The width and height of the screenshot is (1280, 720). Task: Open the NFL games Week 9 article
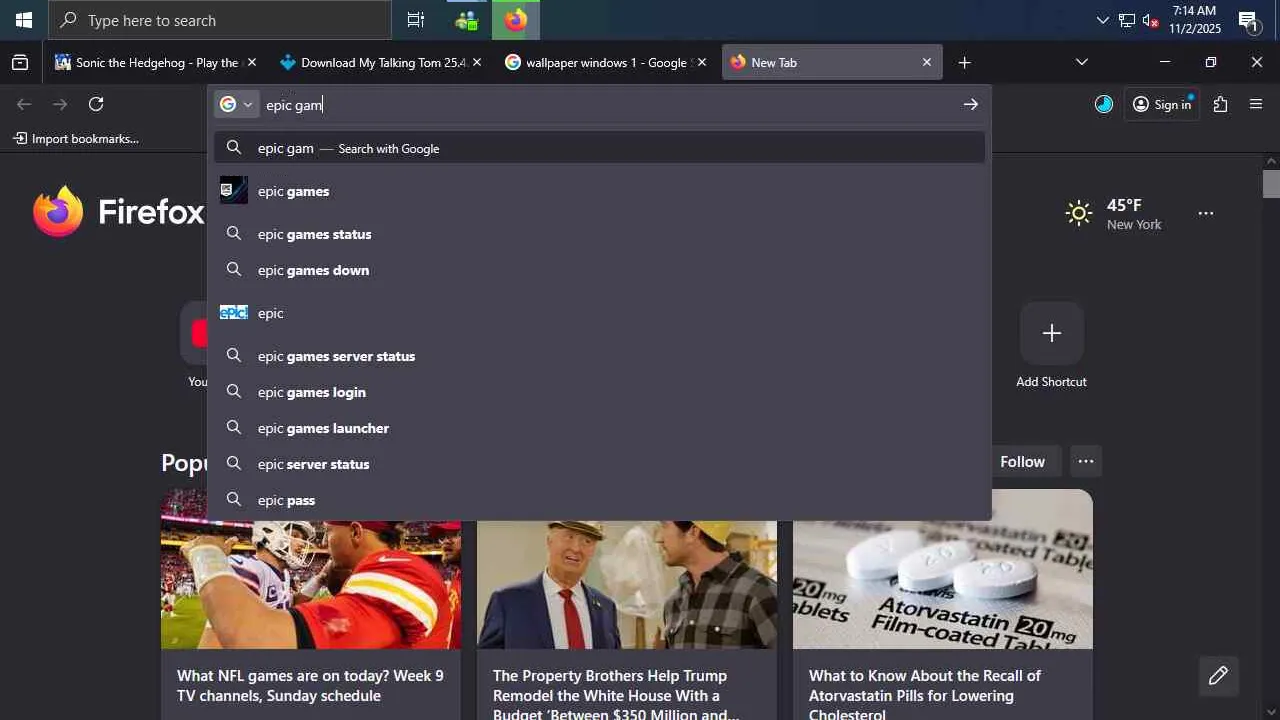(310, 686)
